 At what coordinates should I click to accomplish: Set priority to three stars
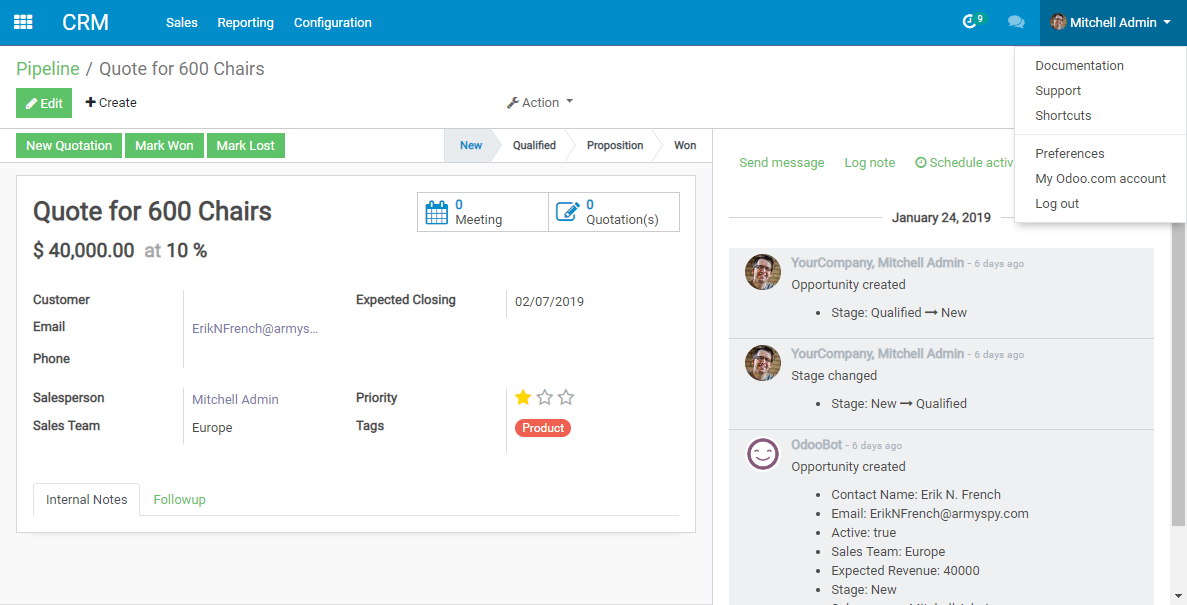click(566, 398)
